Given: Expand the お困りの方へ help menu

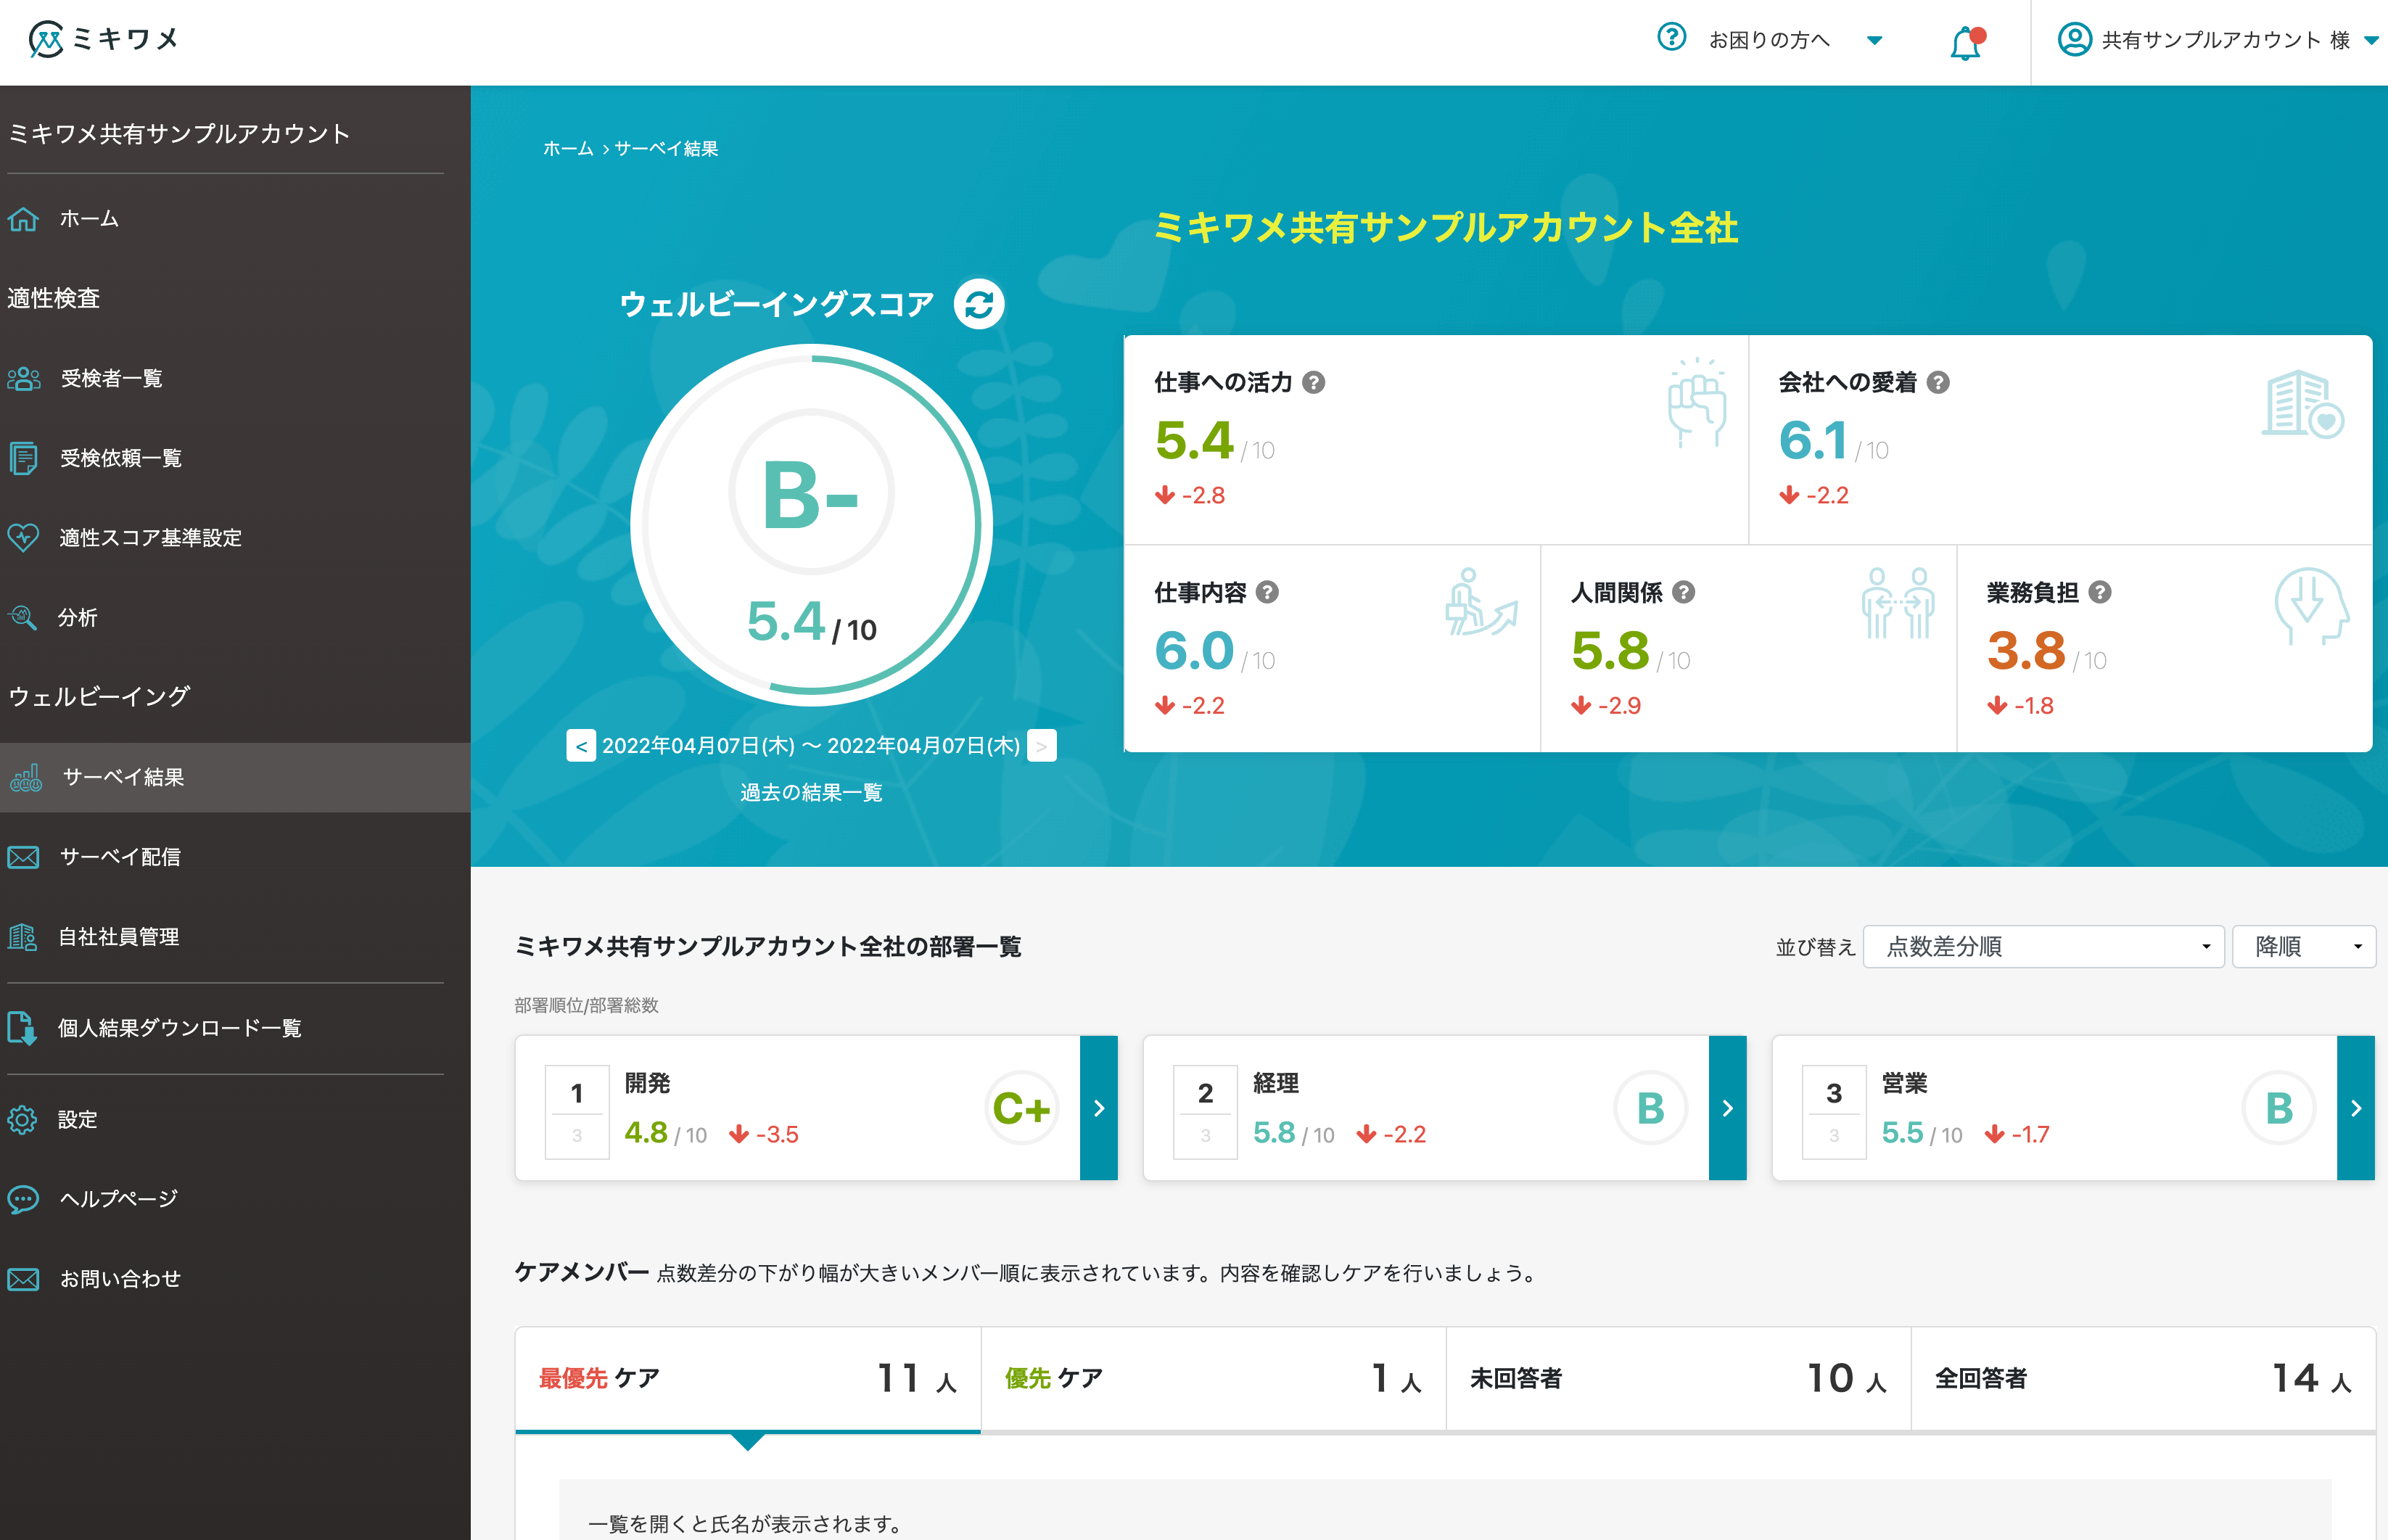Looking at the screenshot, I should pyautogui.click(x=1769, y=40).
